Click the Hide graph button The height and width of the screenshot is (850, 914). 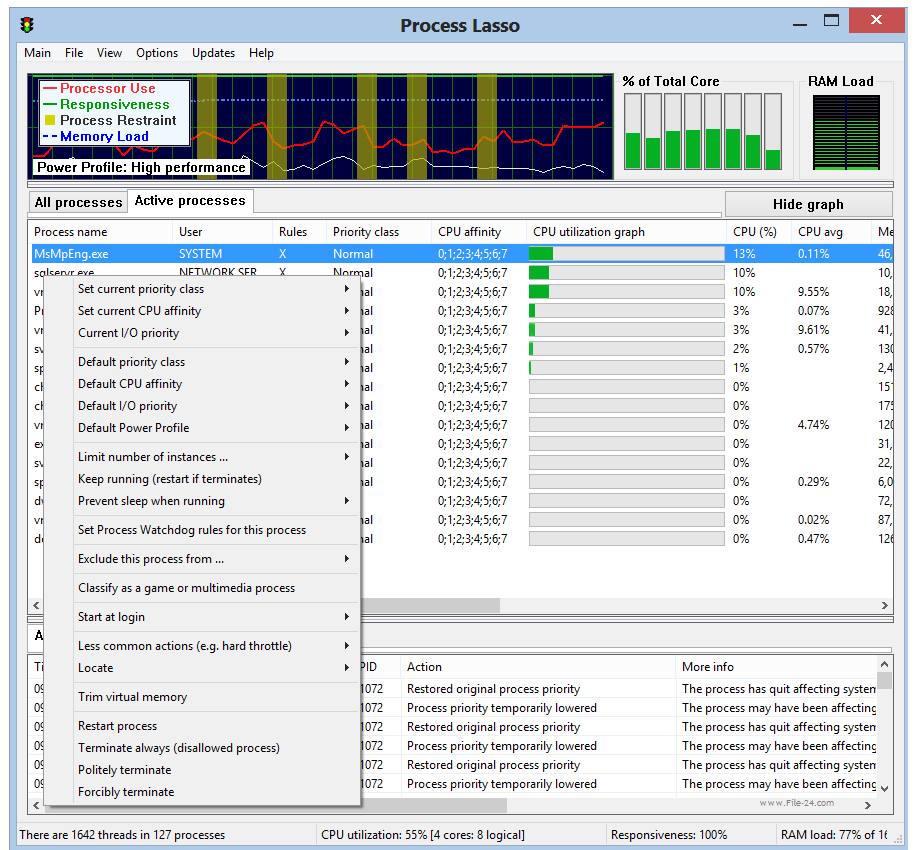pos(808,203)
